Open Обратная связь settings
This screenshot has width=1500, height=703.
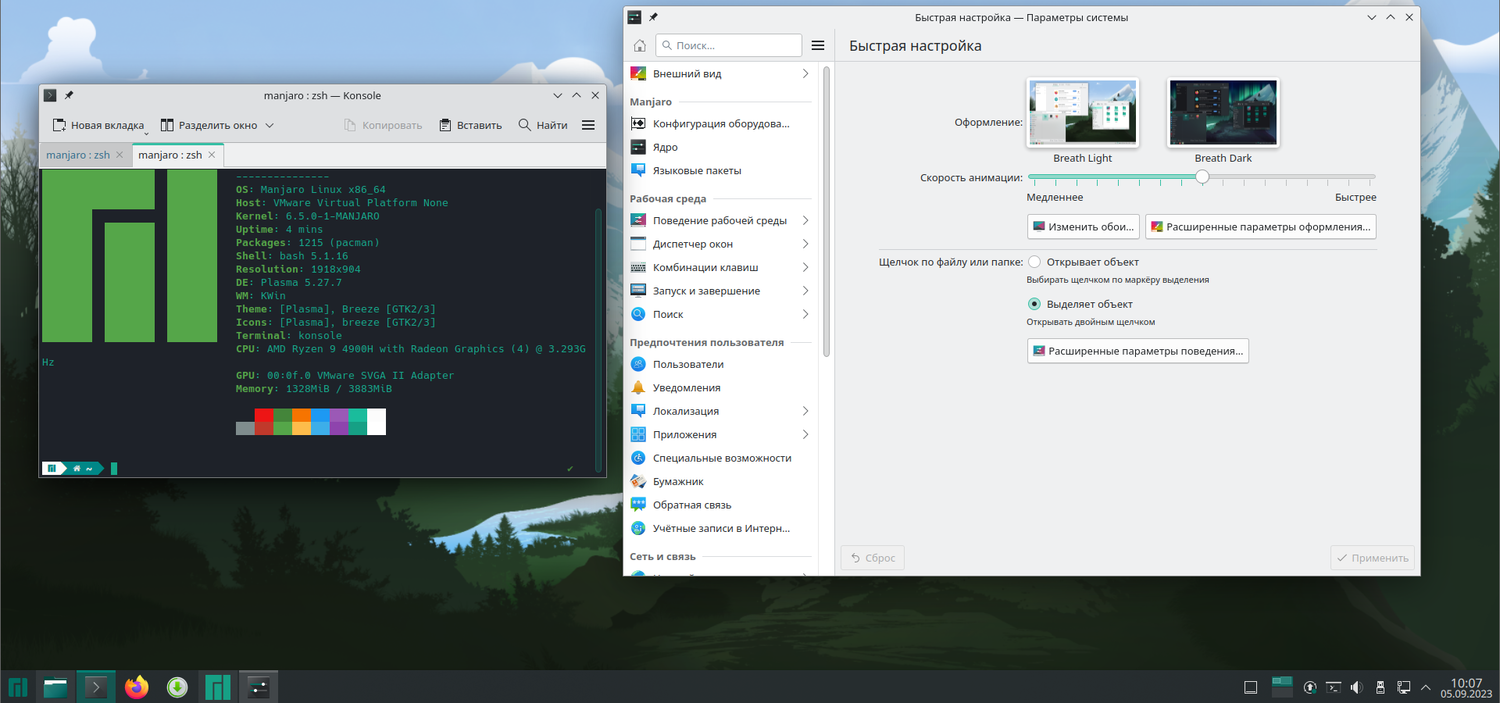click(720, 505)
